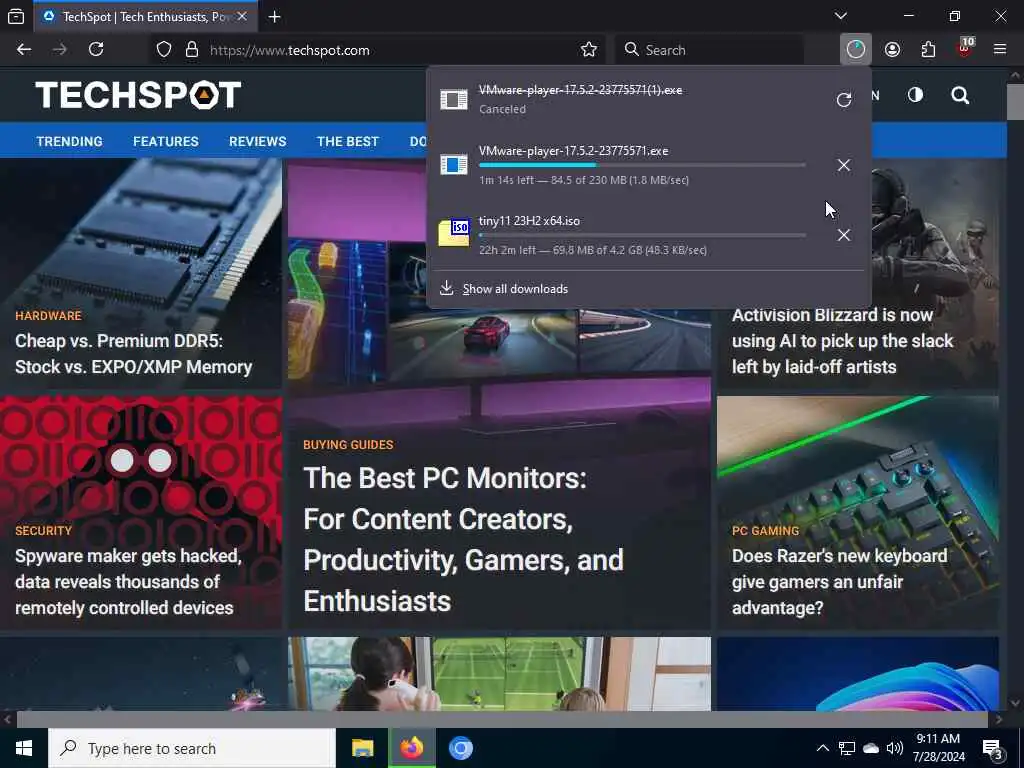Bookmark this page with the star icon
Viewport: 1024px width, 768px height.
pos(588,50)
